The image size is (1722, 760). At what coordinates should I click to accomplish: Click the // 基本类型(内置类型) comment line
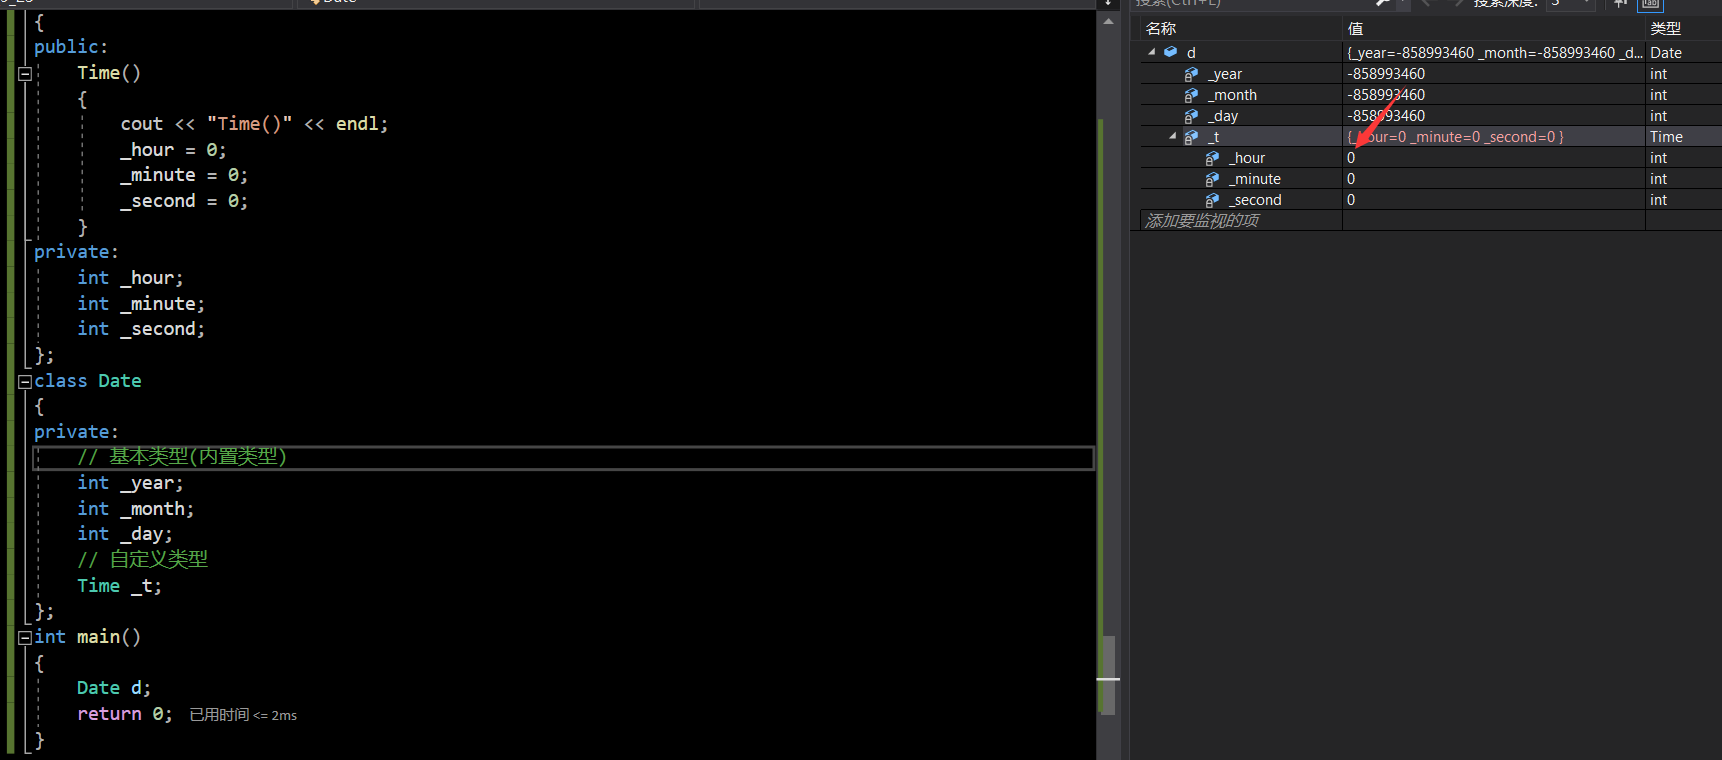click(x=182, y=457)
